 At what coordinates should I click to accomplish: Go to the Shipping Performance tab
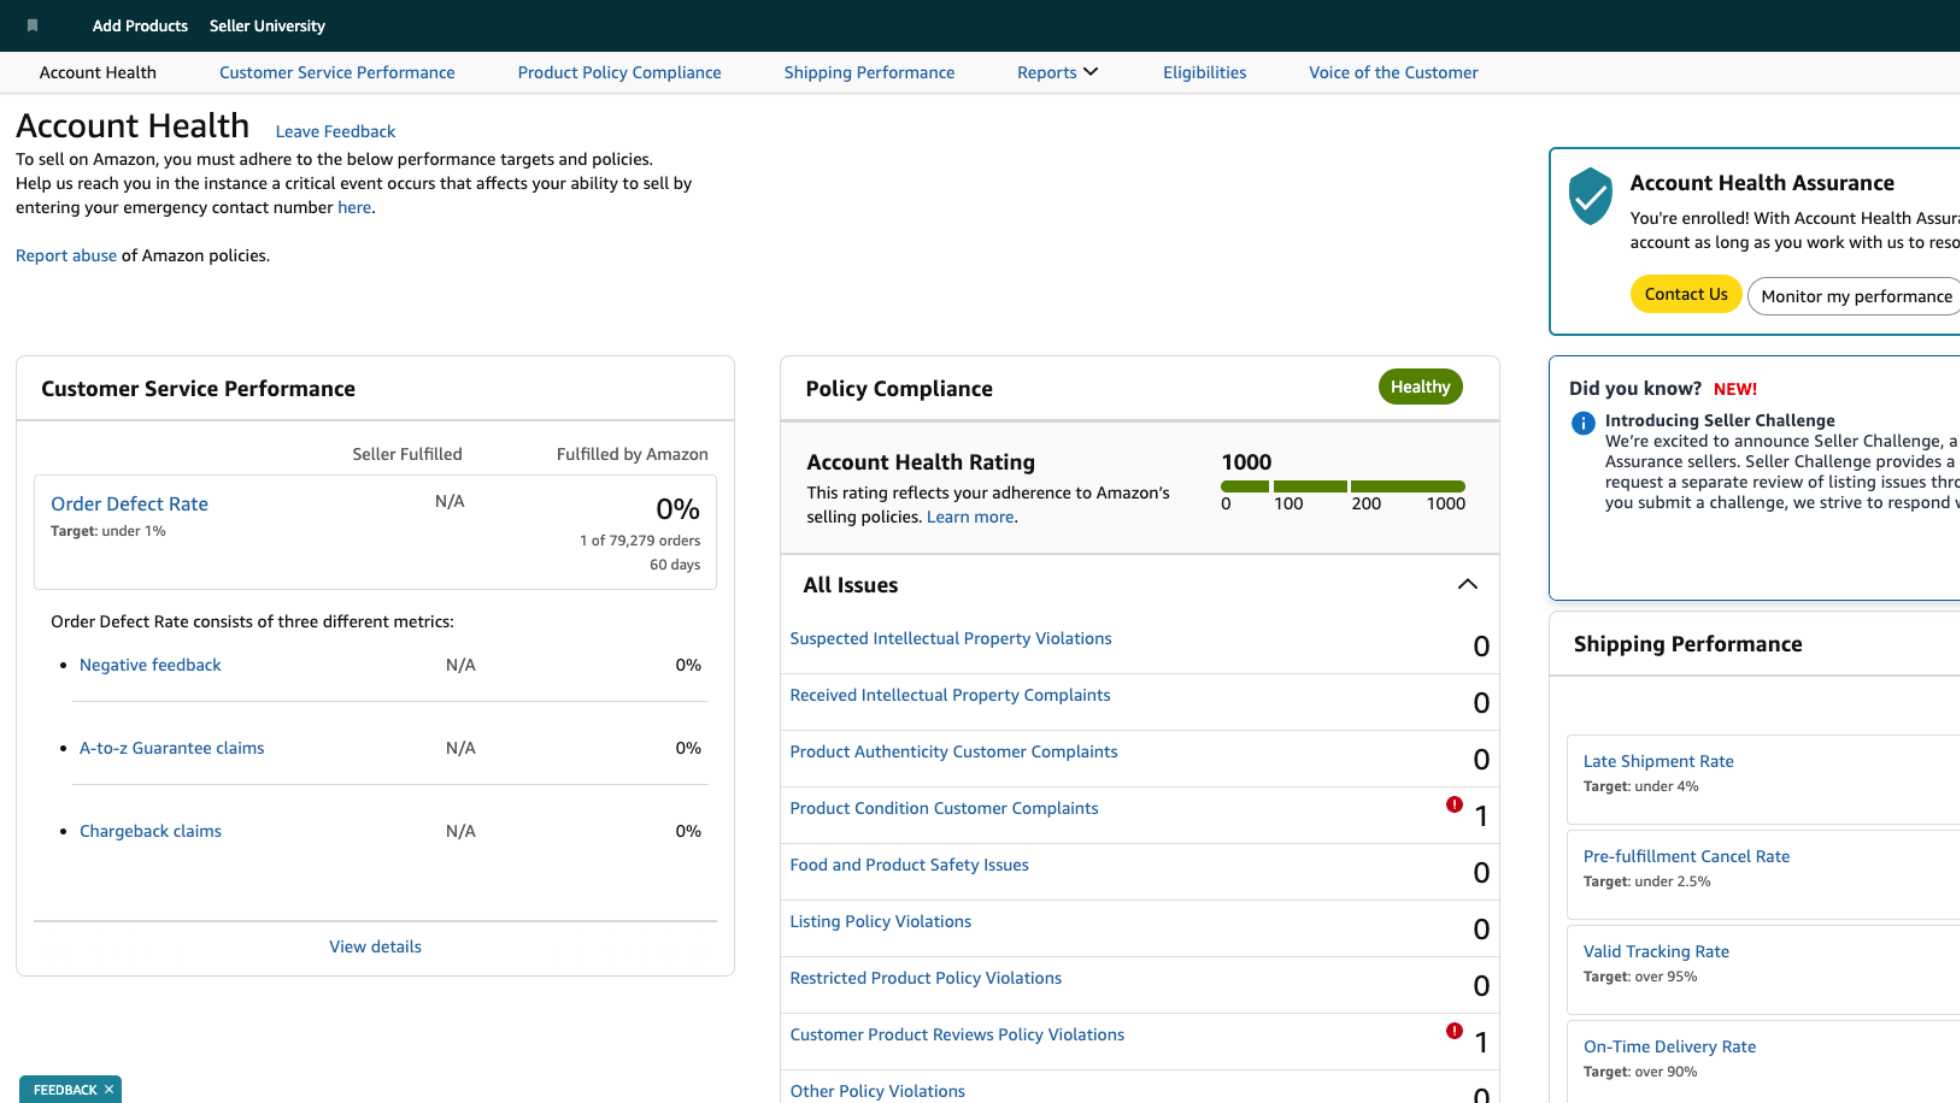click(x=868, y=72)
